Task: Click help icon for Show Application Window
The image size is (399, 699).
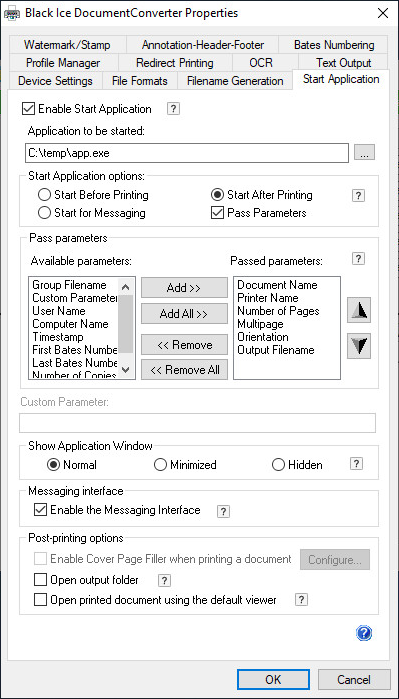Action: click(356, 464)
